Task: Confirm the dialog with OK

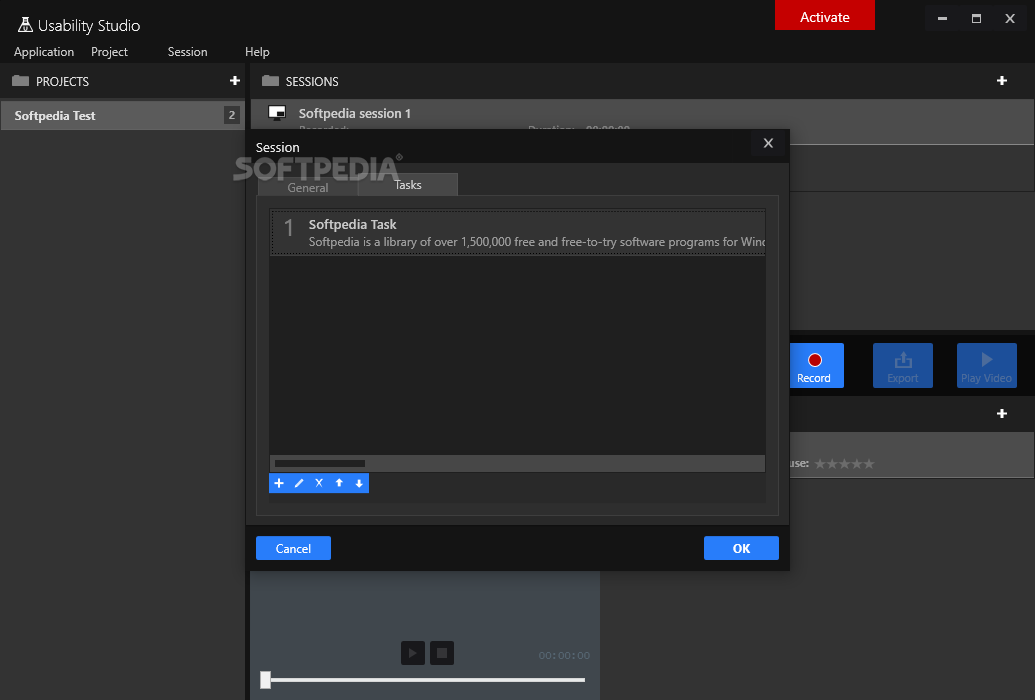Action: click(x=741, y=548)
